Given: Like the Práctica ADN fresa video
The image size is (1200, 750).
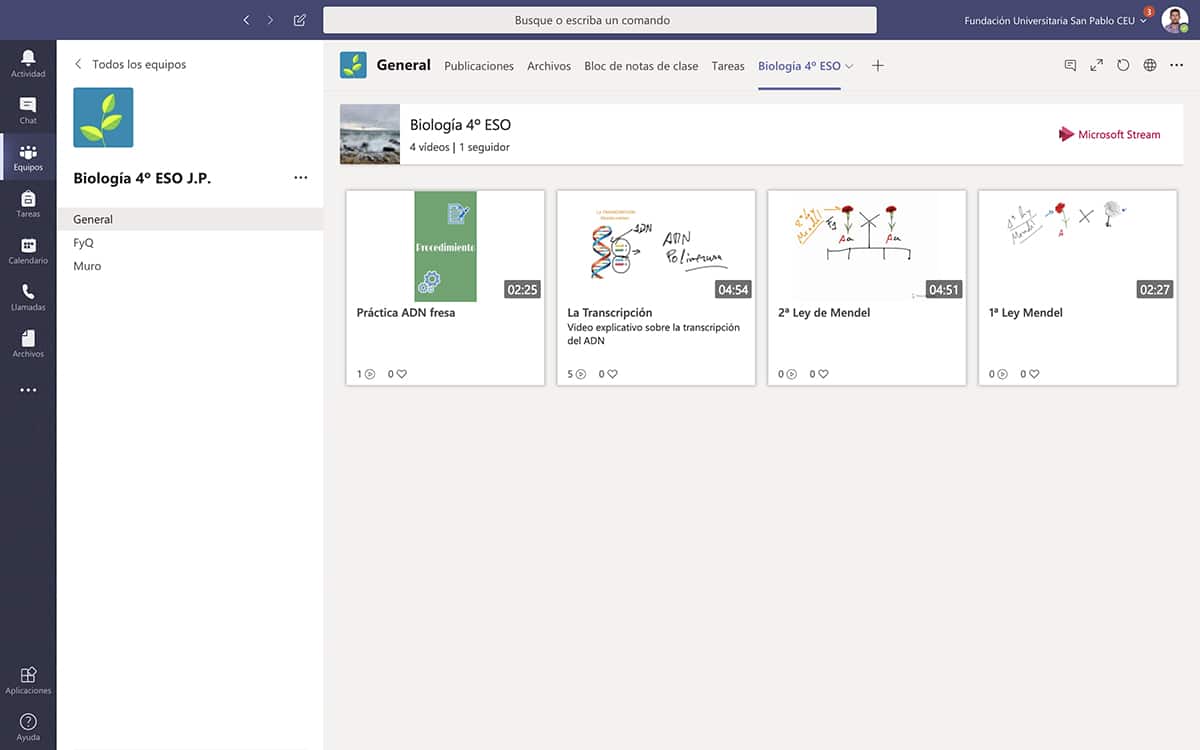Looking at the screenshot, I should tap(401, 374).
